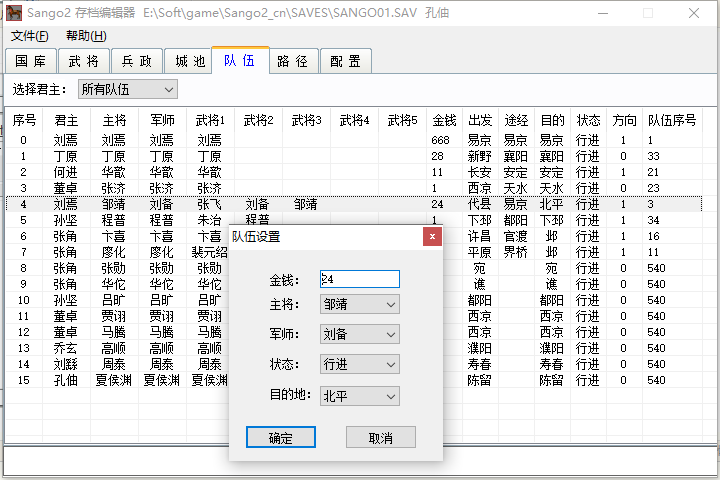Viewport: 720px width, 480px height.
Task: Open the 文件(F) menu
Action: (30, 36)
